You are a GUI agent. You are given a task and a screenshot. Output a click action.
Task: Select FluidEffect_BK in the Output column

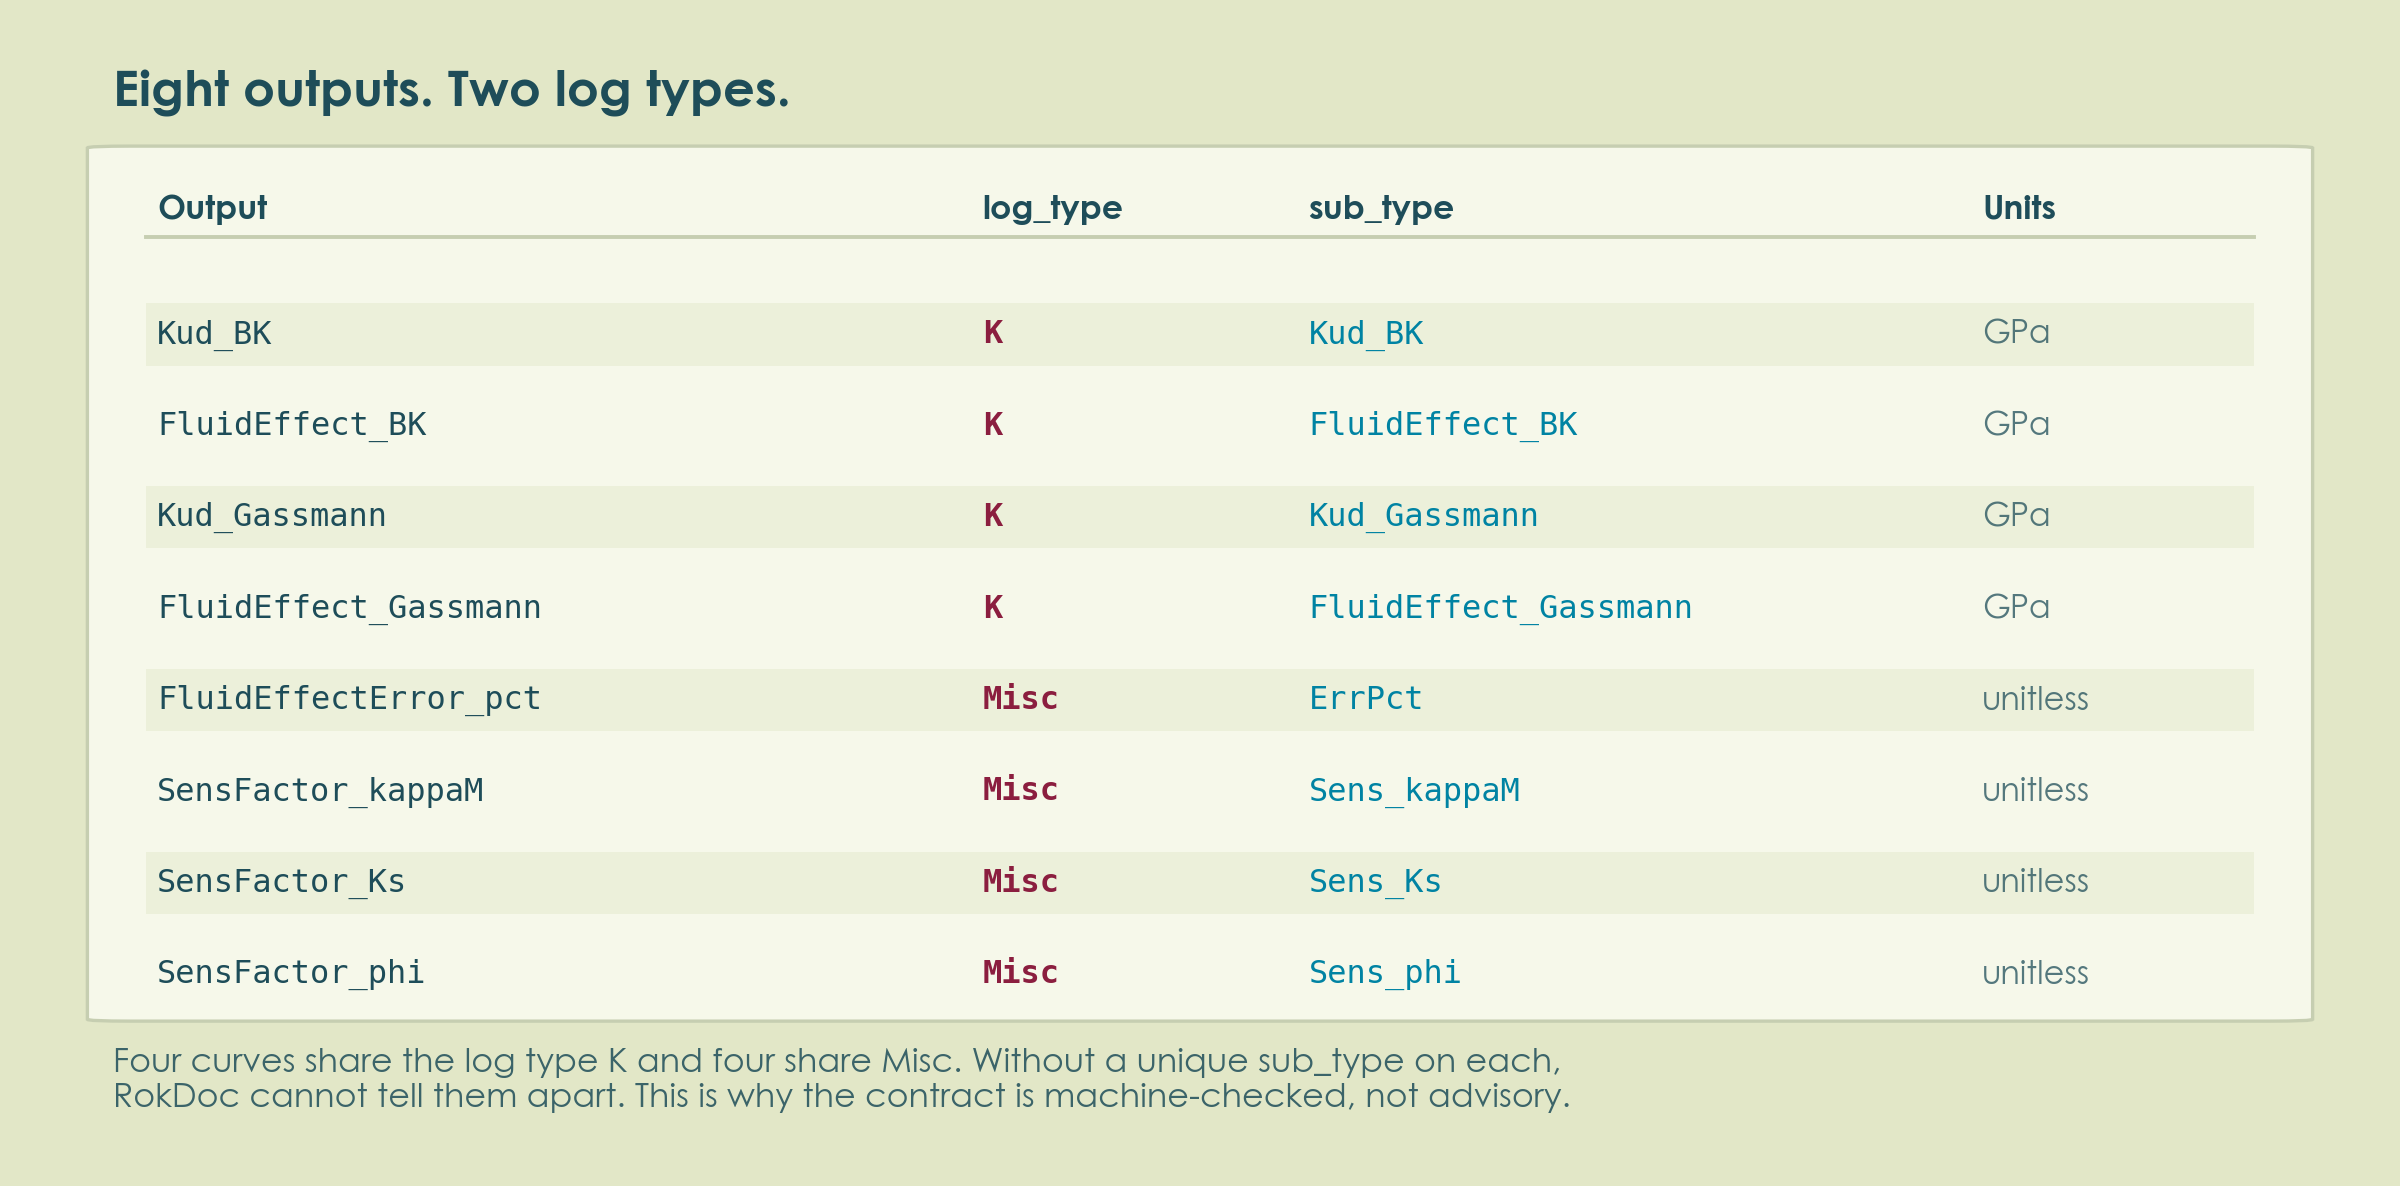click(292, 424)
